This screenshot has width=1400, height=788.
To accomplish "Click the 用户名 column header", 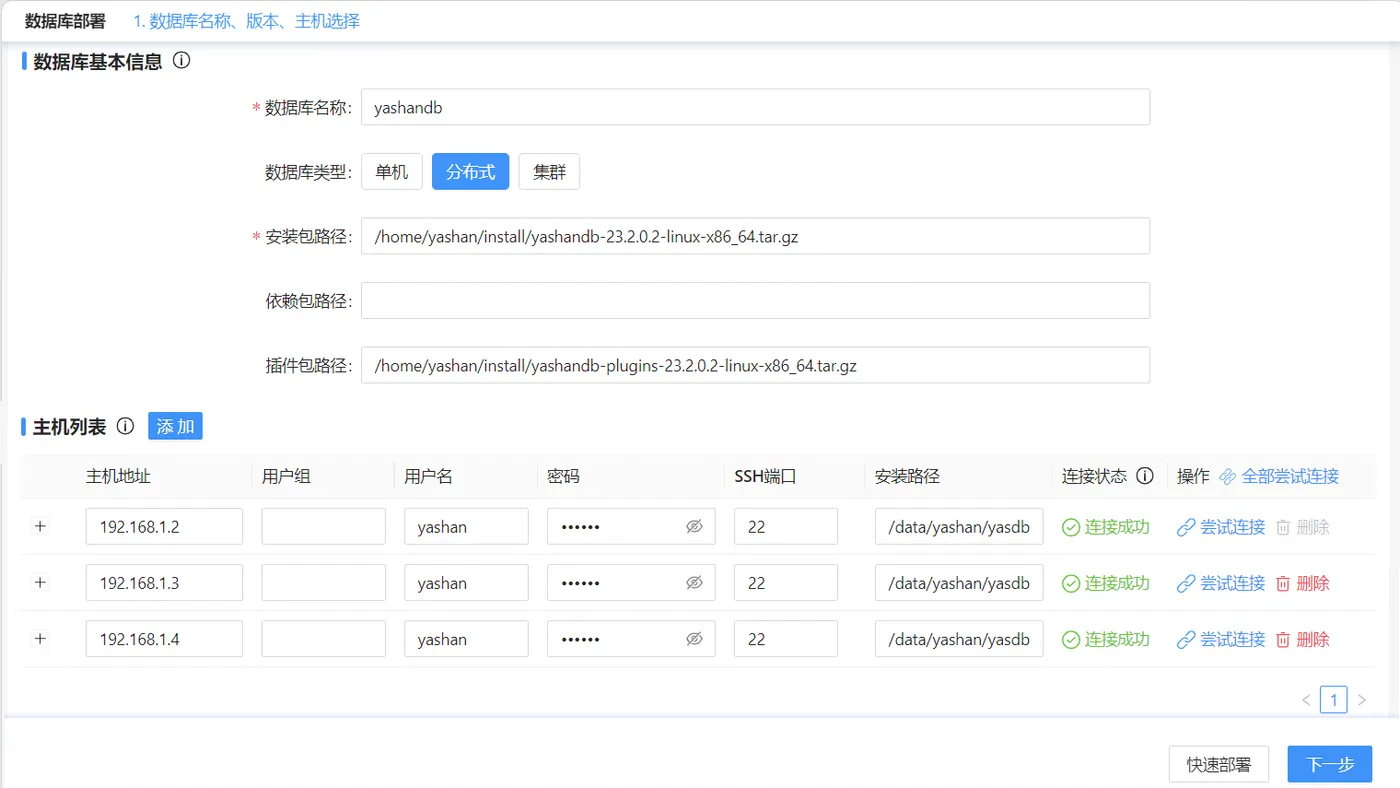I will pos(429,477).
